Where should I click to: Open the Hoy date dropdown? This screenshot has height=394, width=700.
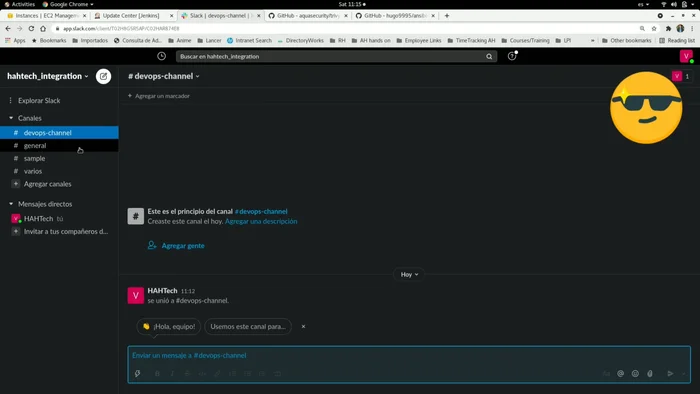409,274
